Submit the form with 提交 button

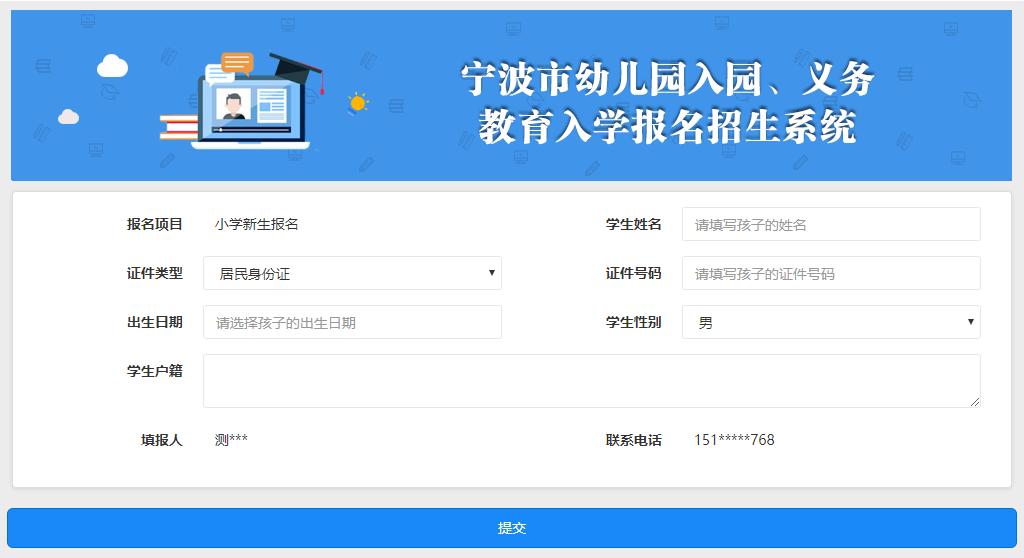click(x=512, y=528)
